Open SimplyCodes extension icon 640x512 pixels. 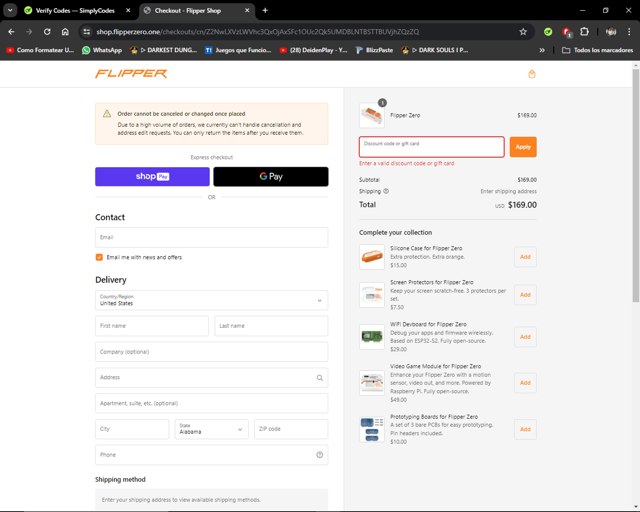click(548, 31)
